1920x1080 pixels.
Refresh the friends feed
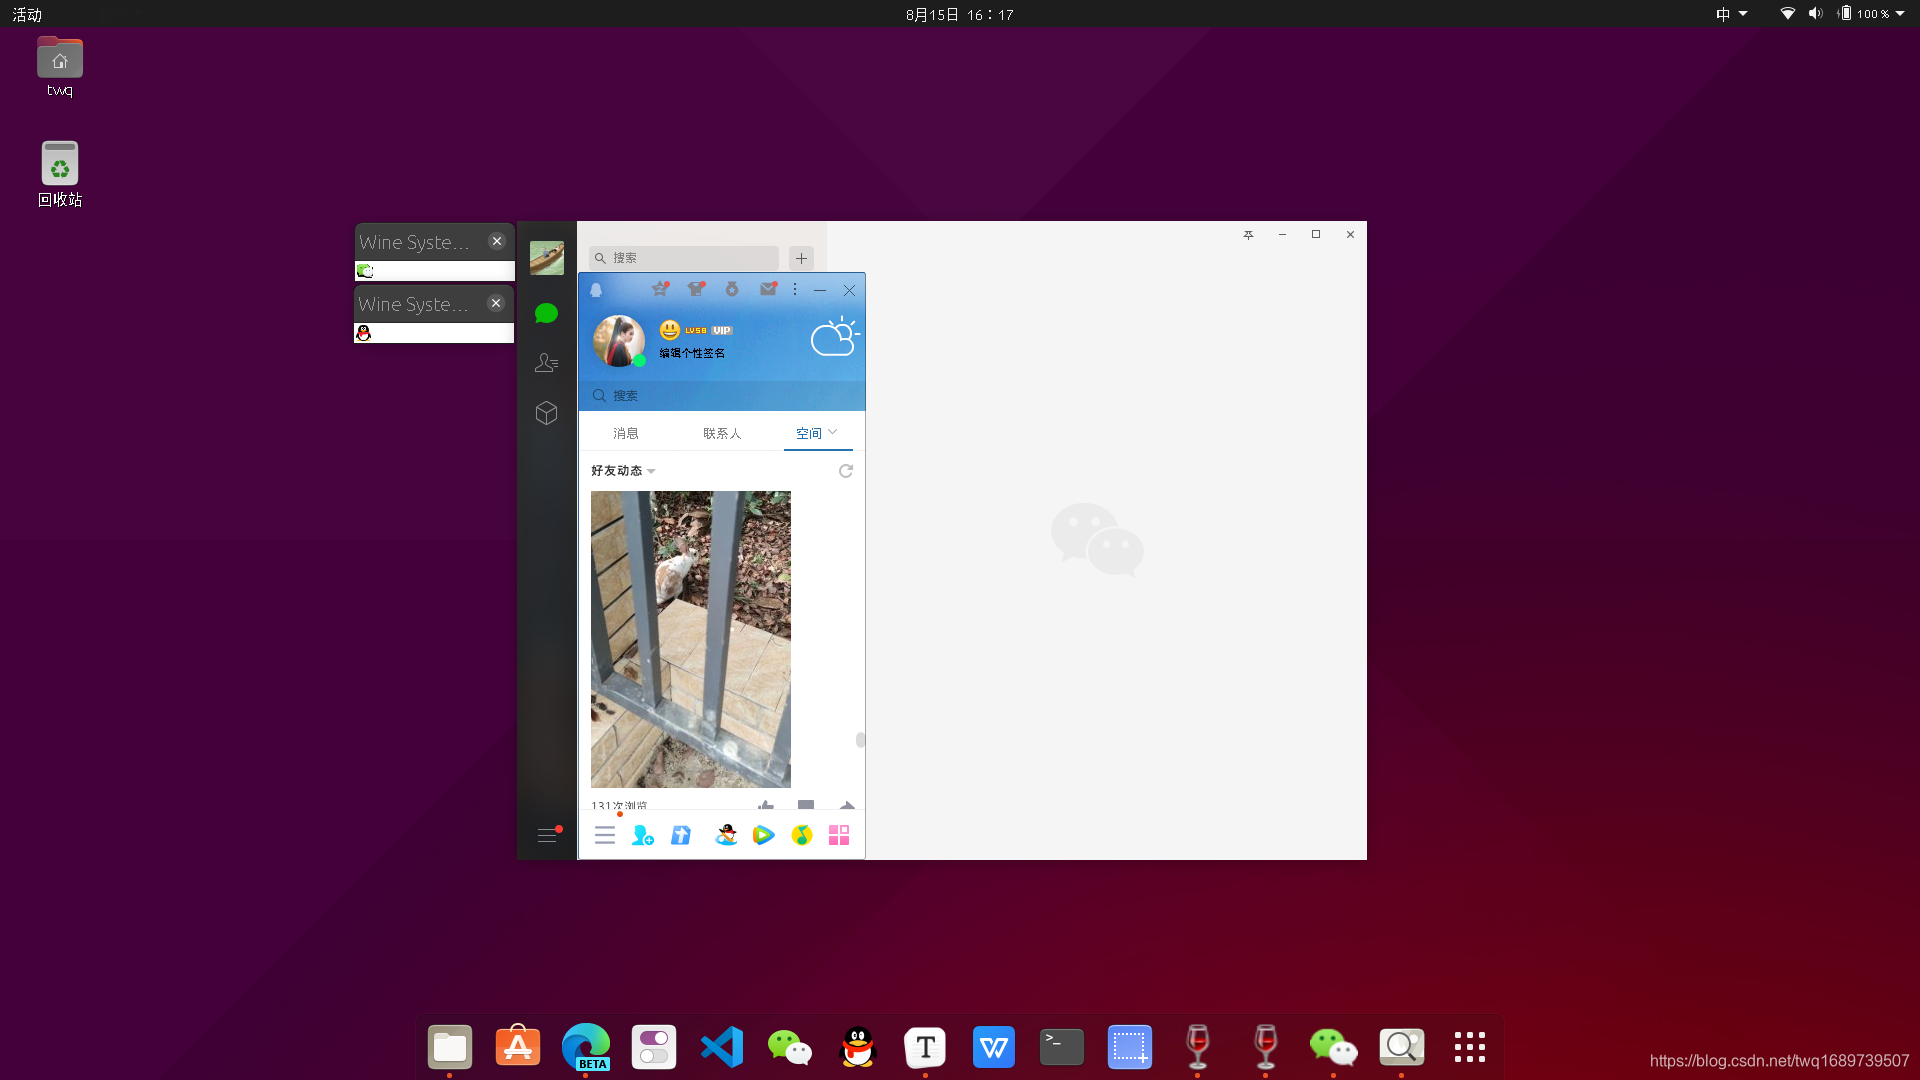click(846, 471)
